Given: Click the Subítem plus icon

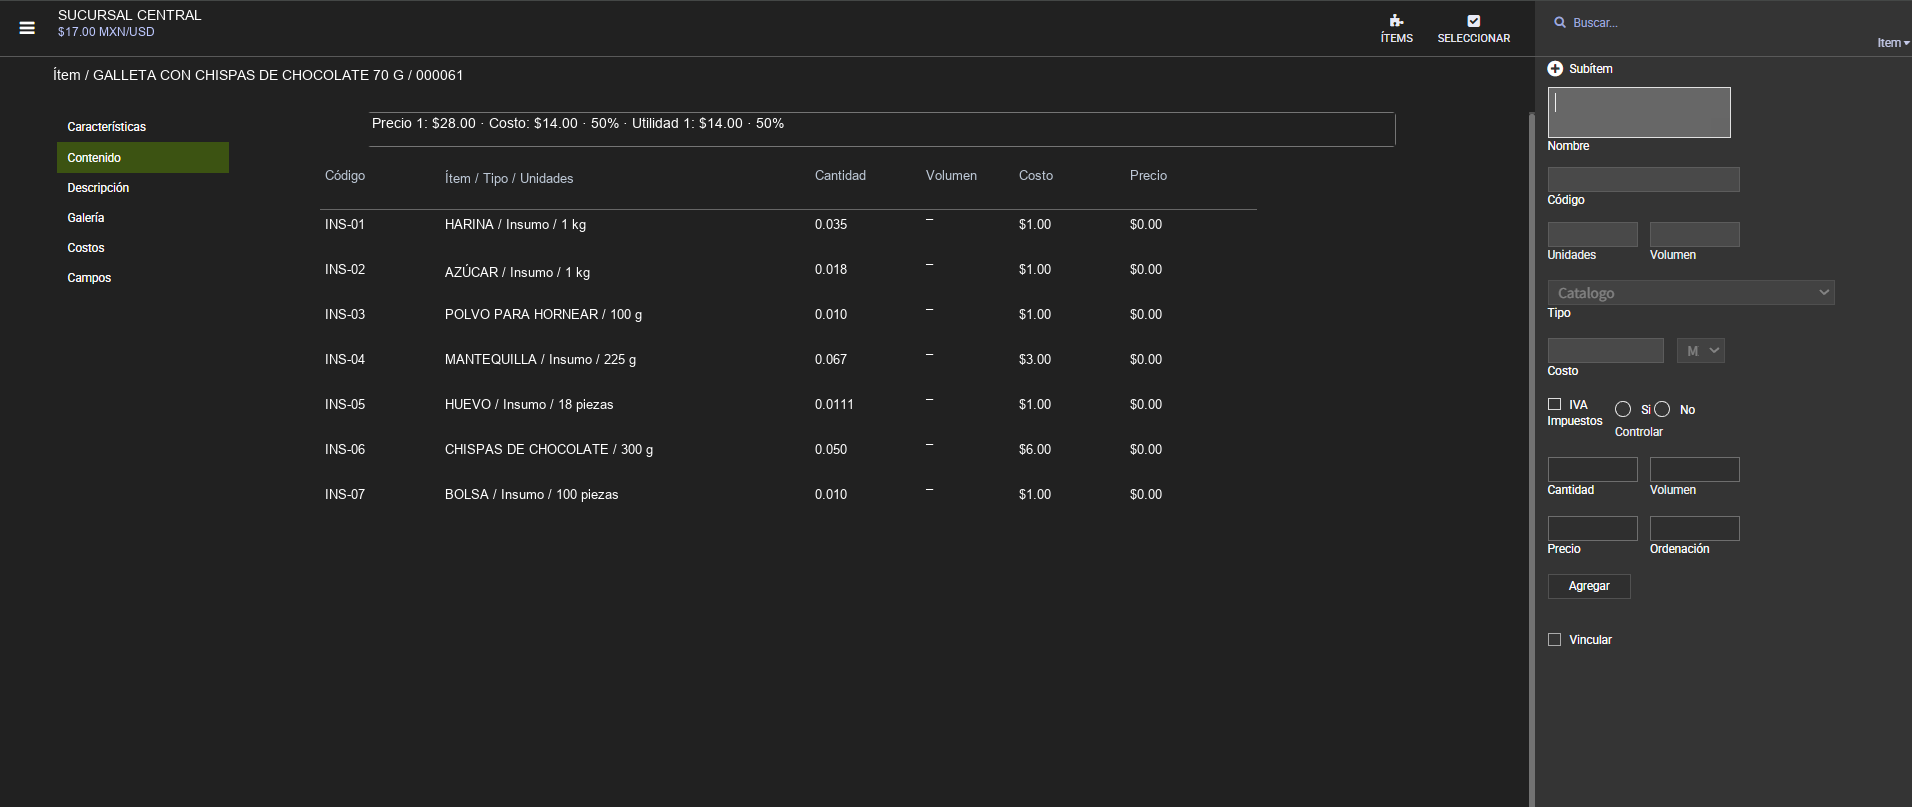Looking at the screenshot, I should 1555,69.
